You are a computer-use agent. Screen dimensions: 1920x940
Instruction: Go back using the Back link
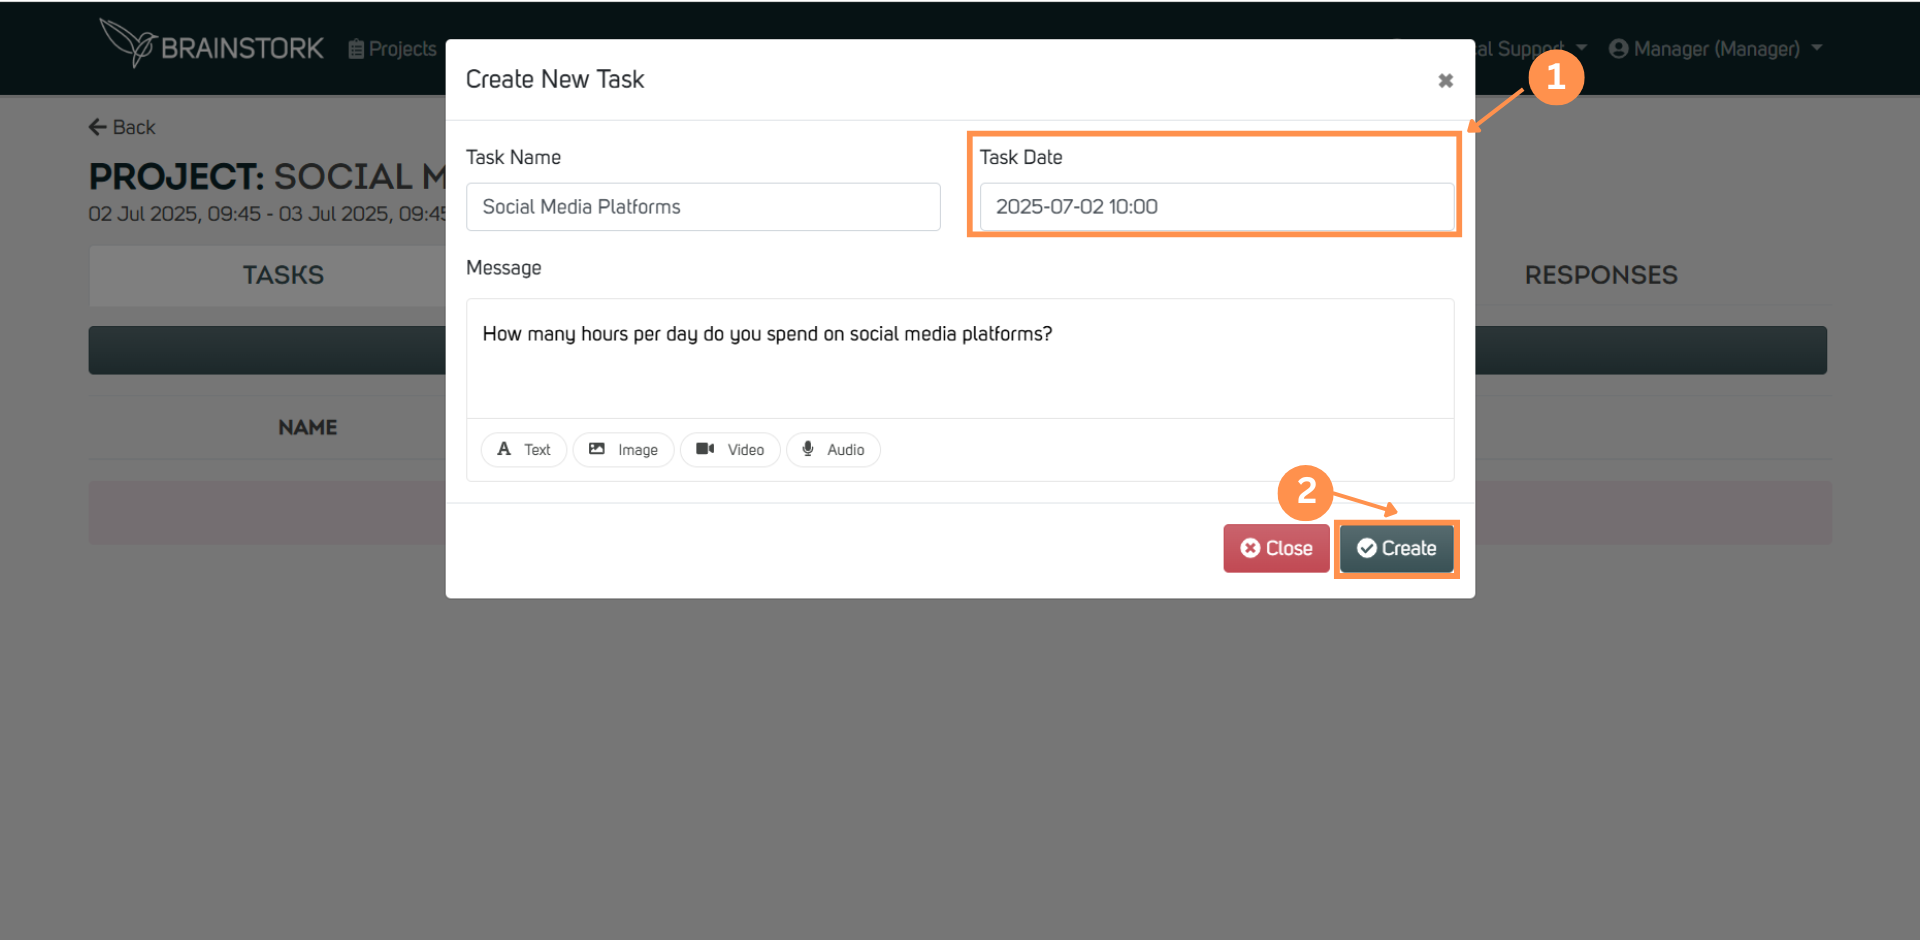click(122, 127)
